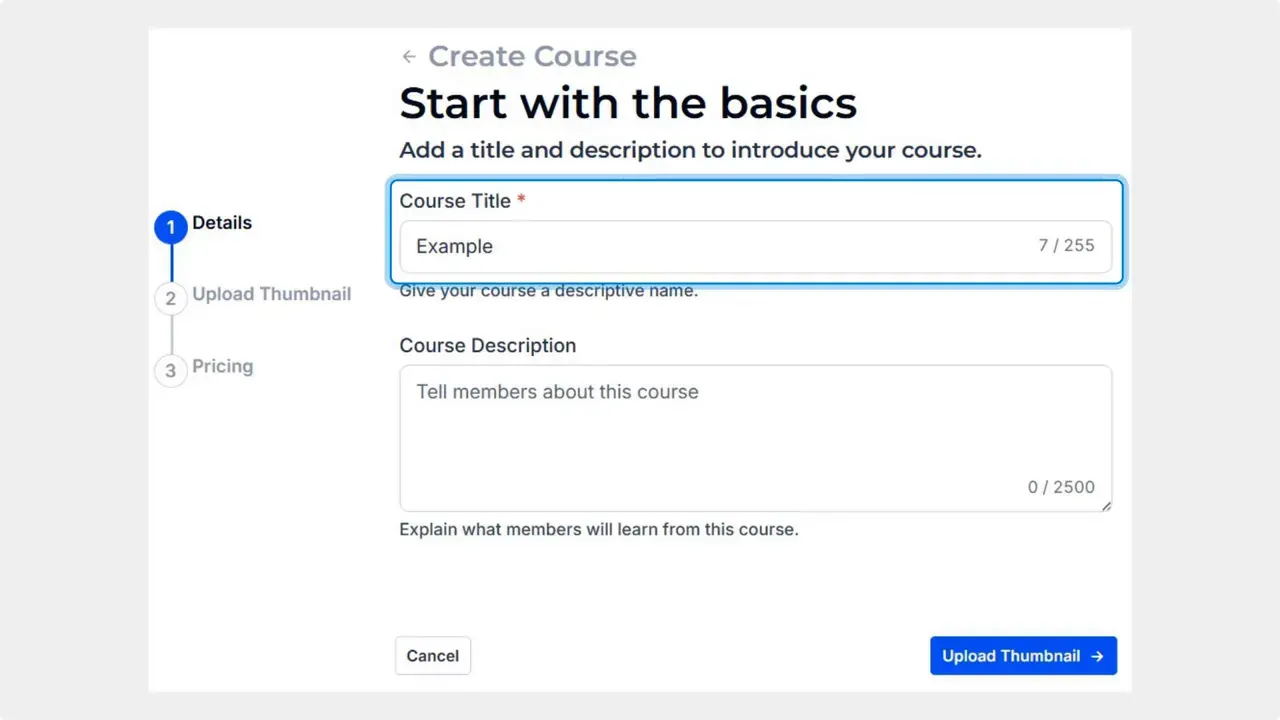Click the Cancel button
Viewport: 1280px width, 720px height.
(x=432, y=656)
